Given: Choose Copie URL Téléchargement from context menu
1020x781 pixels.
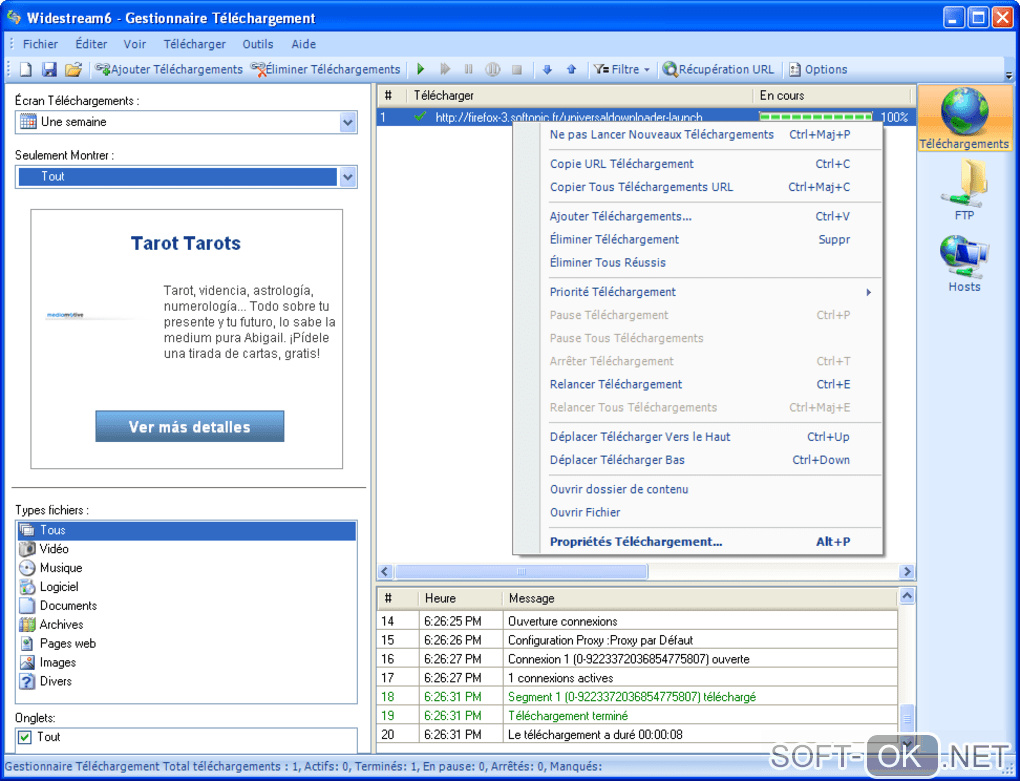Looking at the screenshot, I should click(x=697, y=164).
